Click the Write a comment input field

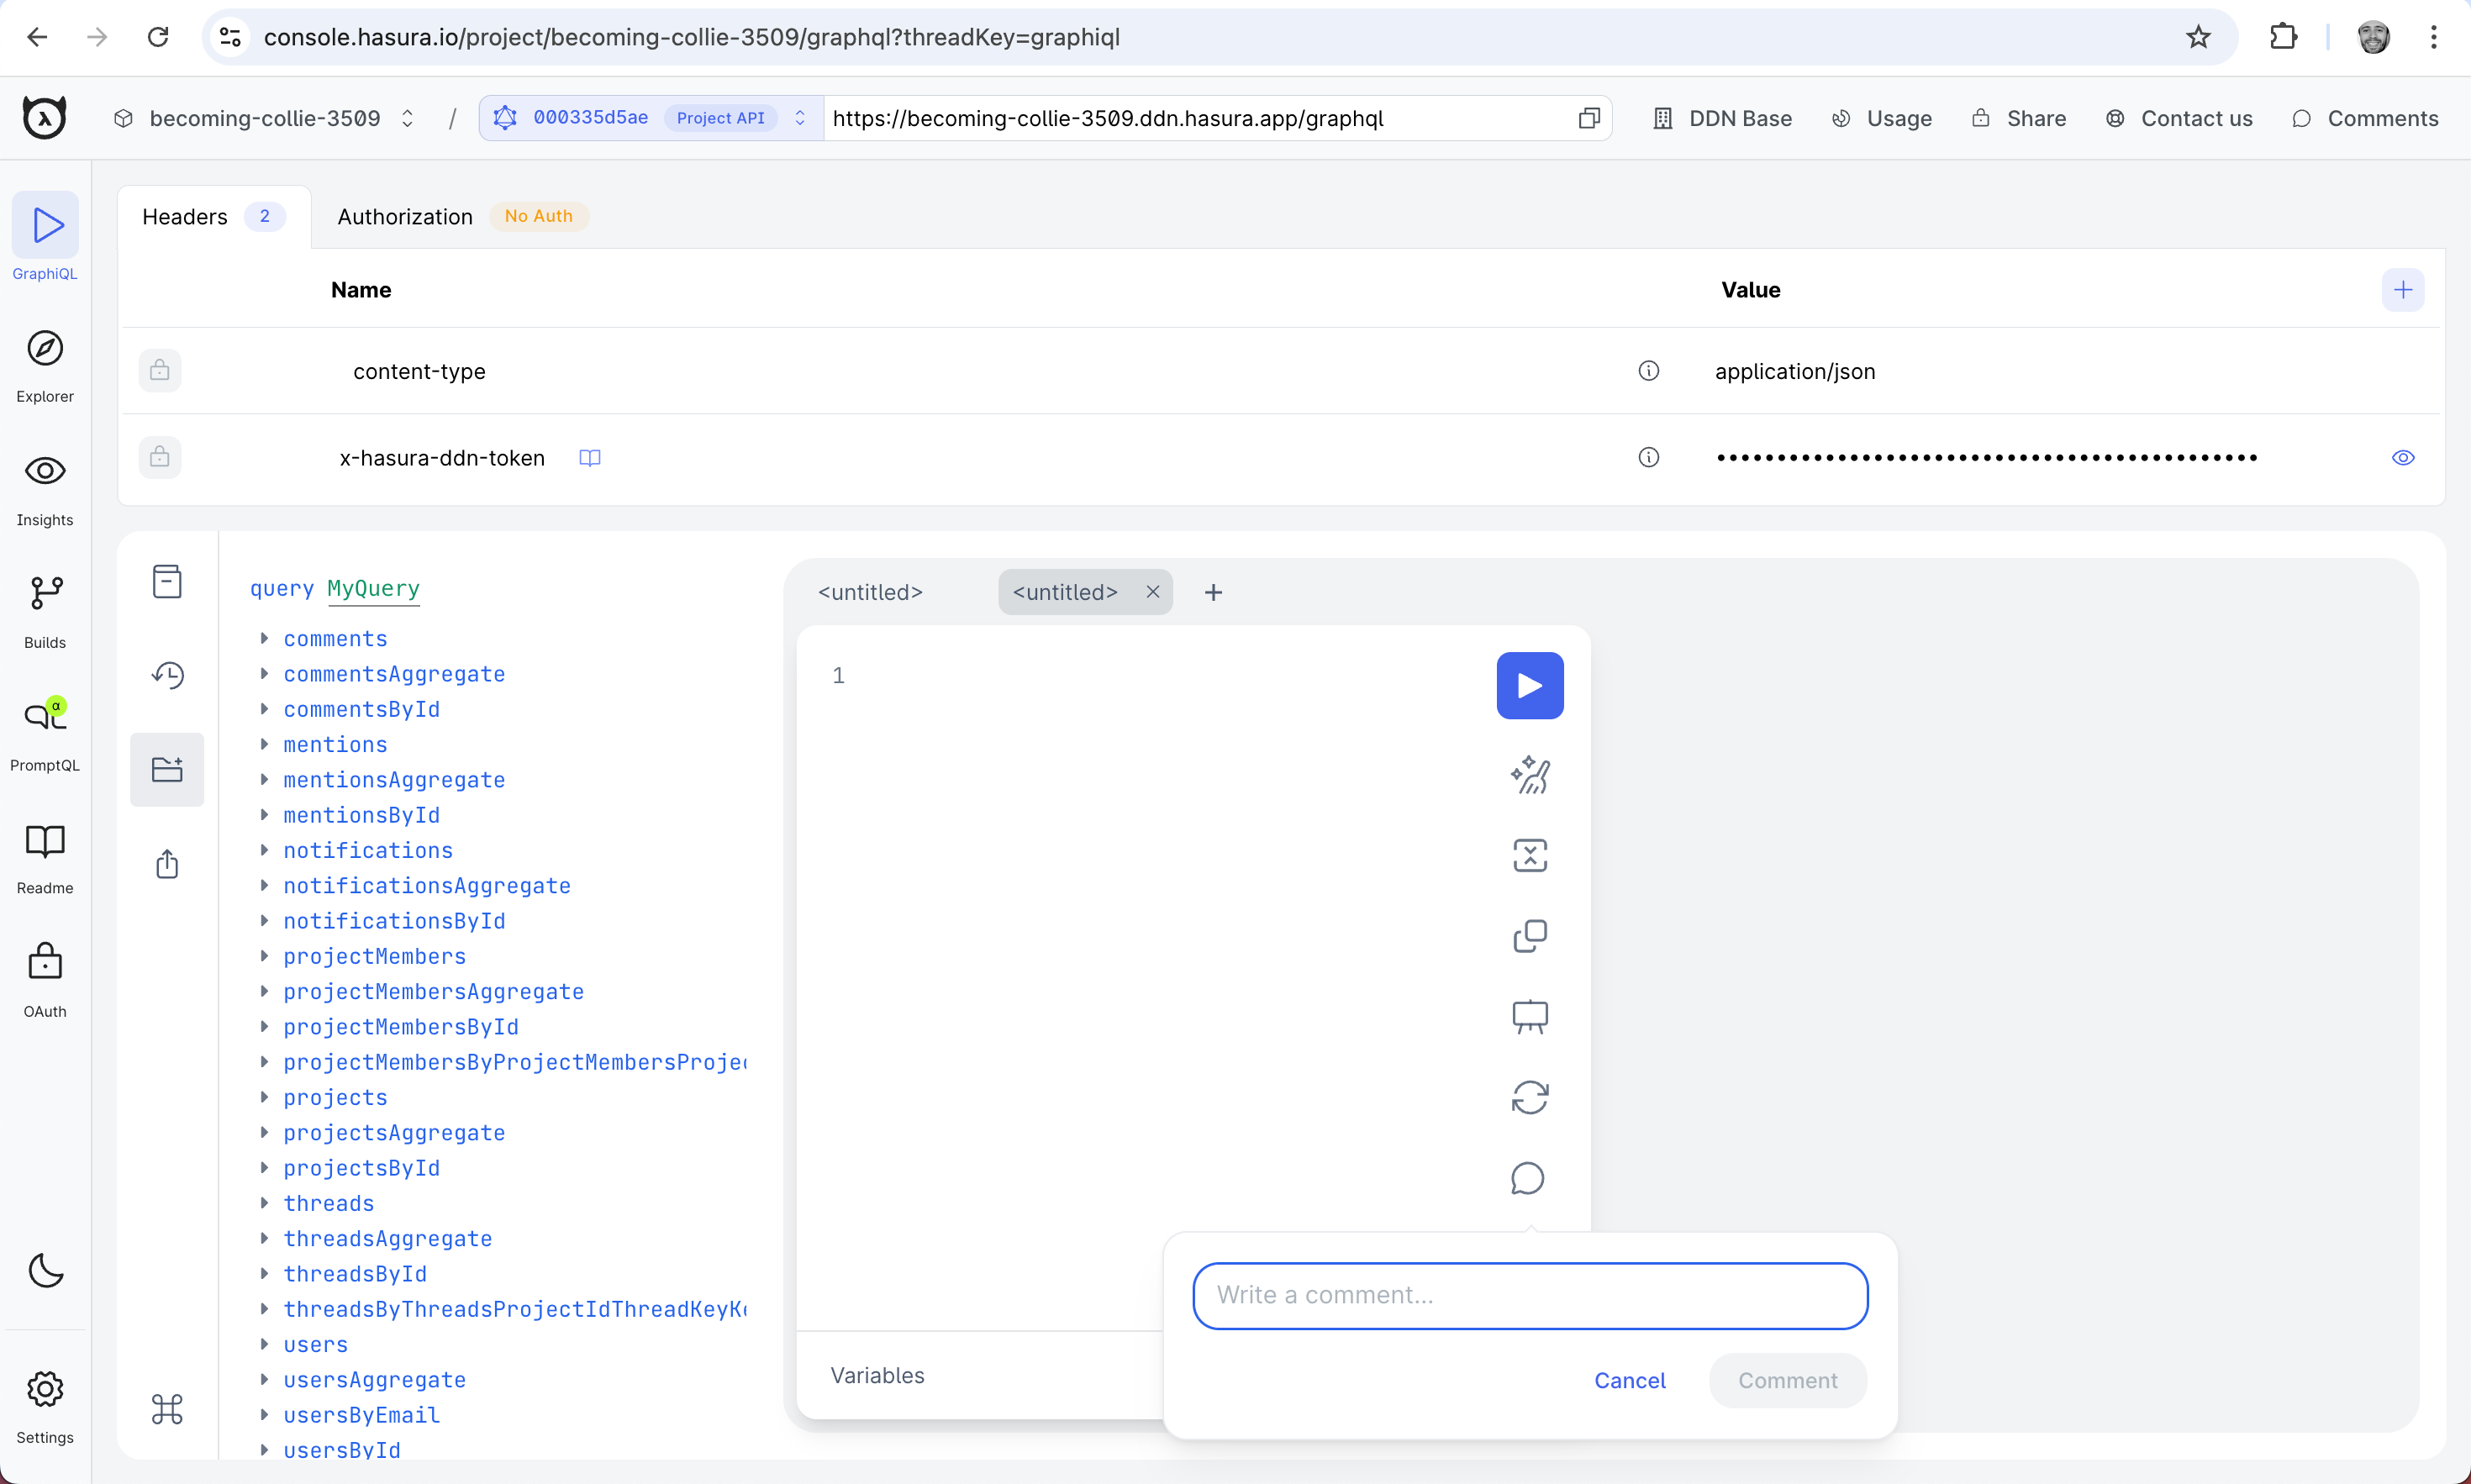pyautogui.click(x=1529, y=1293)
